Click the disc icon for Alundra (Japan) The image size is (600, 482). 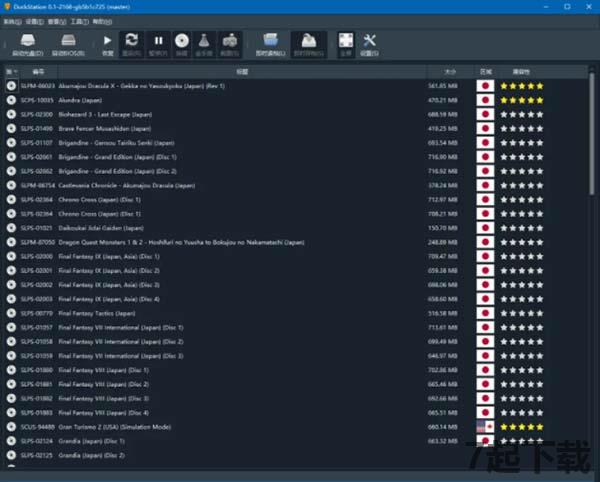click(x=11, y=100)
